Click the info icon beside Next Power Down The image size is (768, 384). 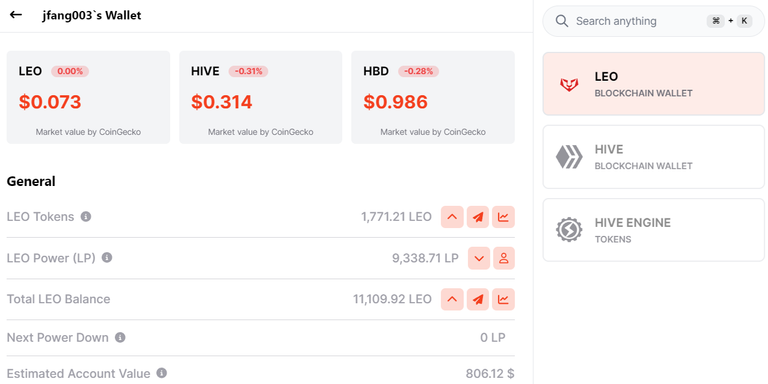[x=120, y=337]
